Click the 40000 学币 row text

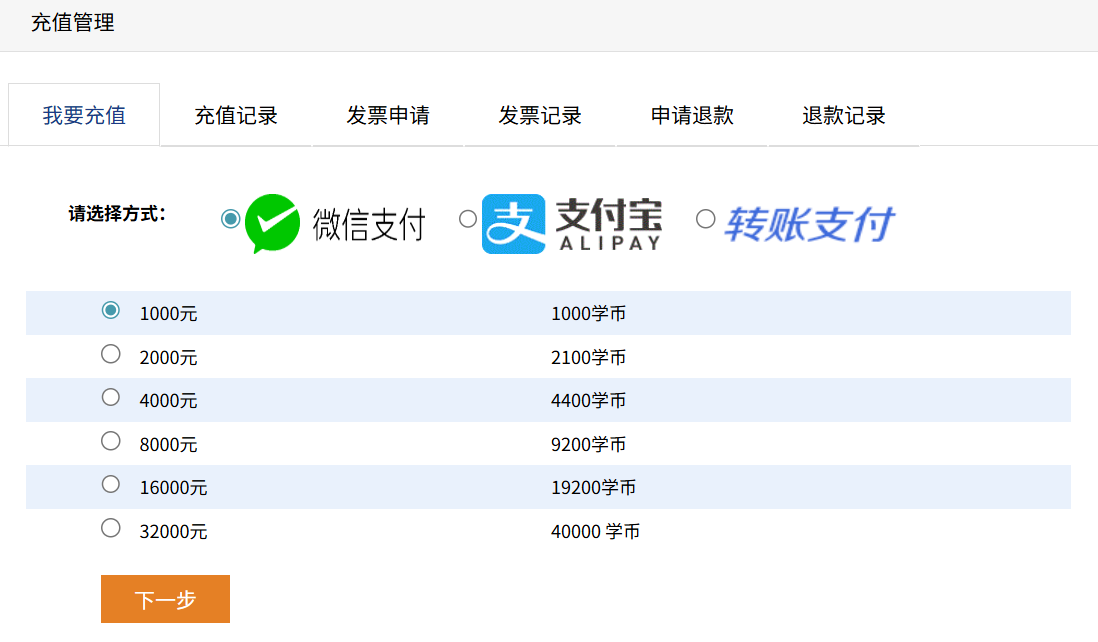(595, 532)
